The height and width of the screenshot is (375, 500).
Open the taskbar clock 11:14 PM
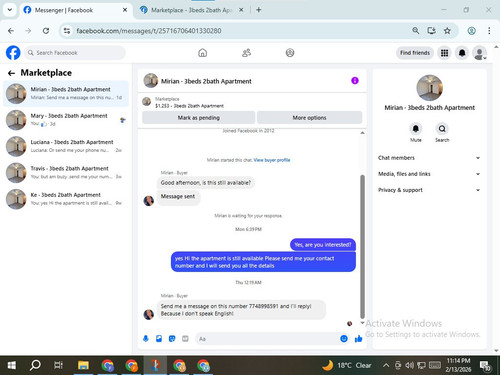coord(458,365)
